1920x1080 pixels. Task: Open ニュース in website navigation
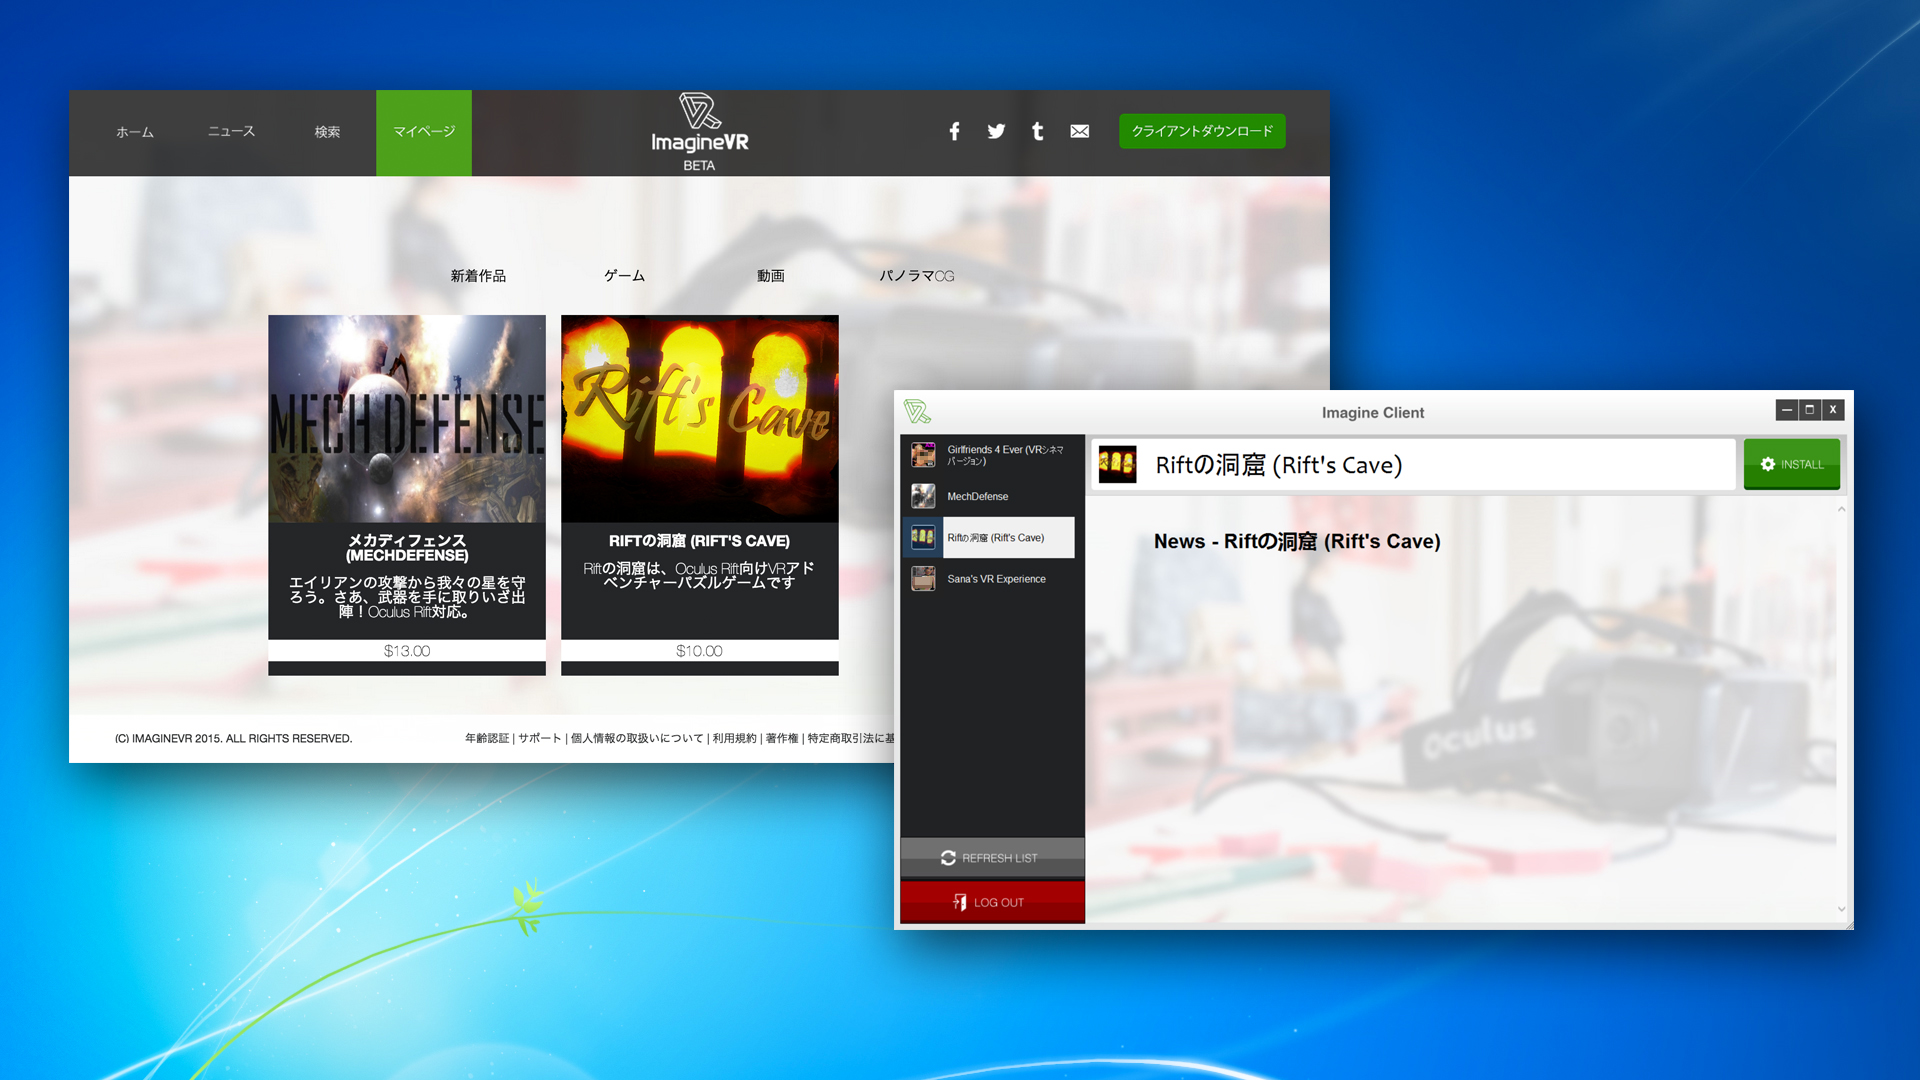click(x=231, y=131)
